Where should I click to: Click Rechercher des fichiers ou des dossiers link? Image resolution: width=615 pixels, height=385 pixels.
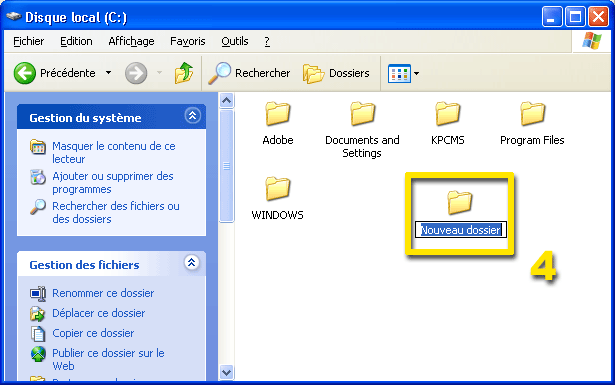[116, 212]
